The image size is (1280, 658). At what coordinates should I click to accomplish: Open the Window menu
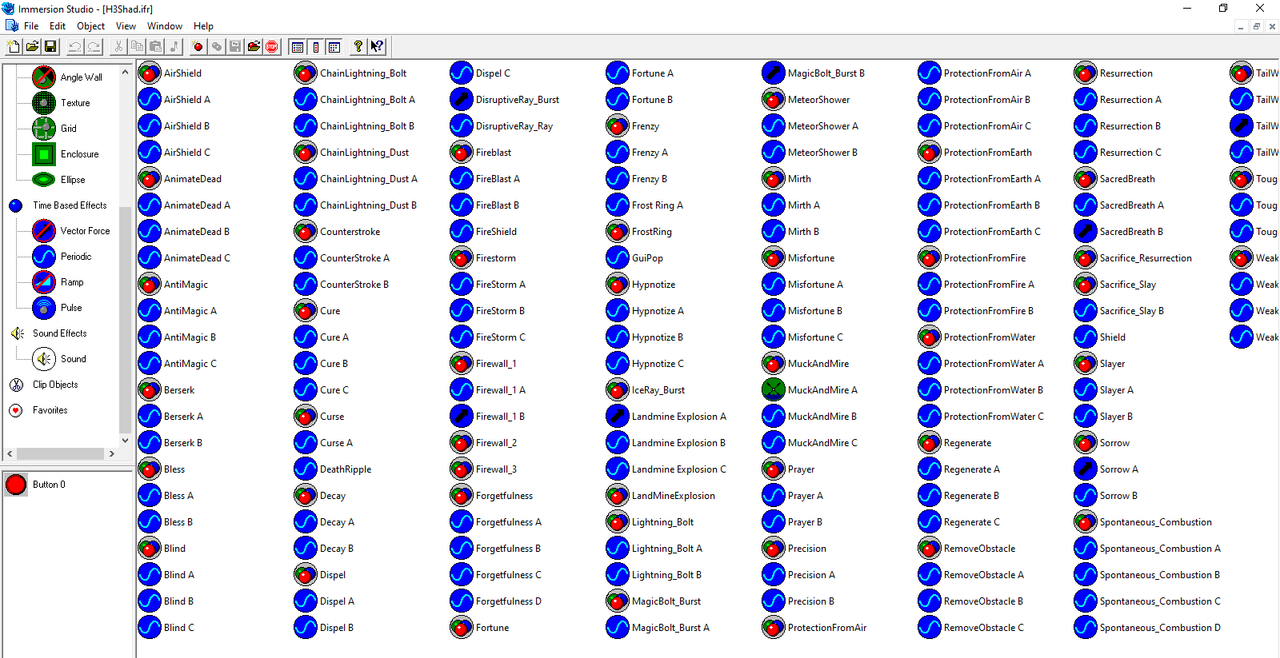tap(165, 26)
